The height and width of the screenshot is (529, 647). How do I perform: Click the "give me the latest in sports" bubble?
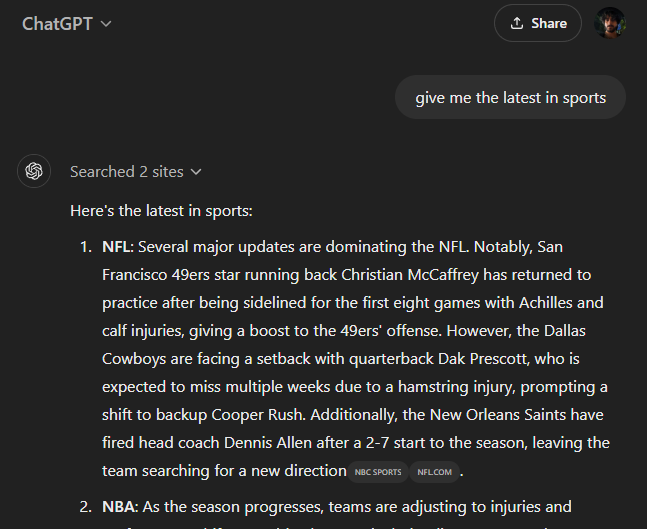pyautogui.click(x=510, y=97)
